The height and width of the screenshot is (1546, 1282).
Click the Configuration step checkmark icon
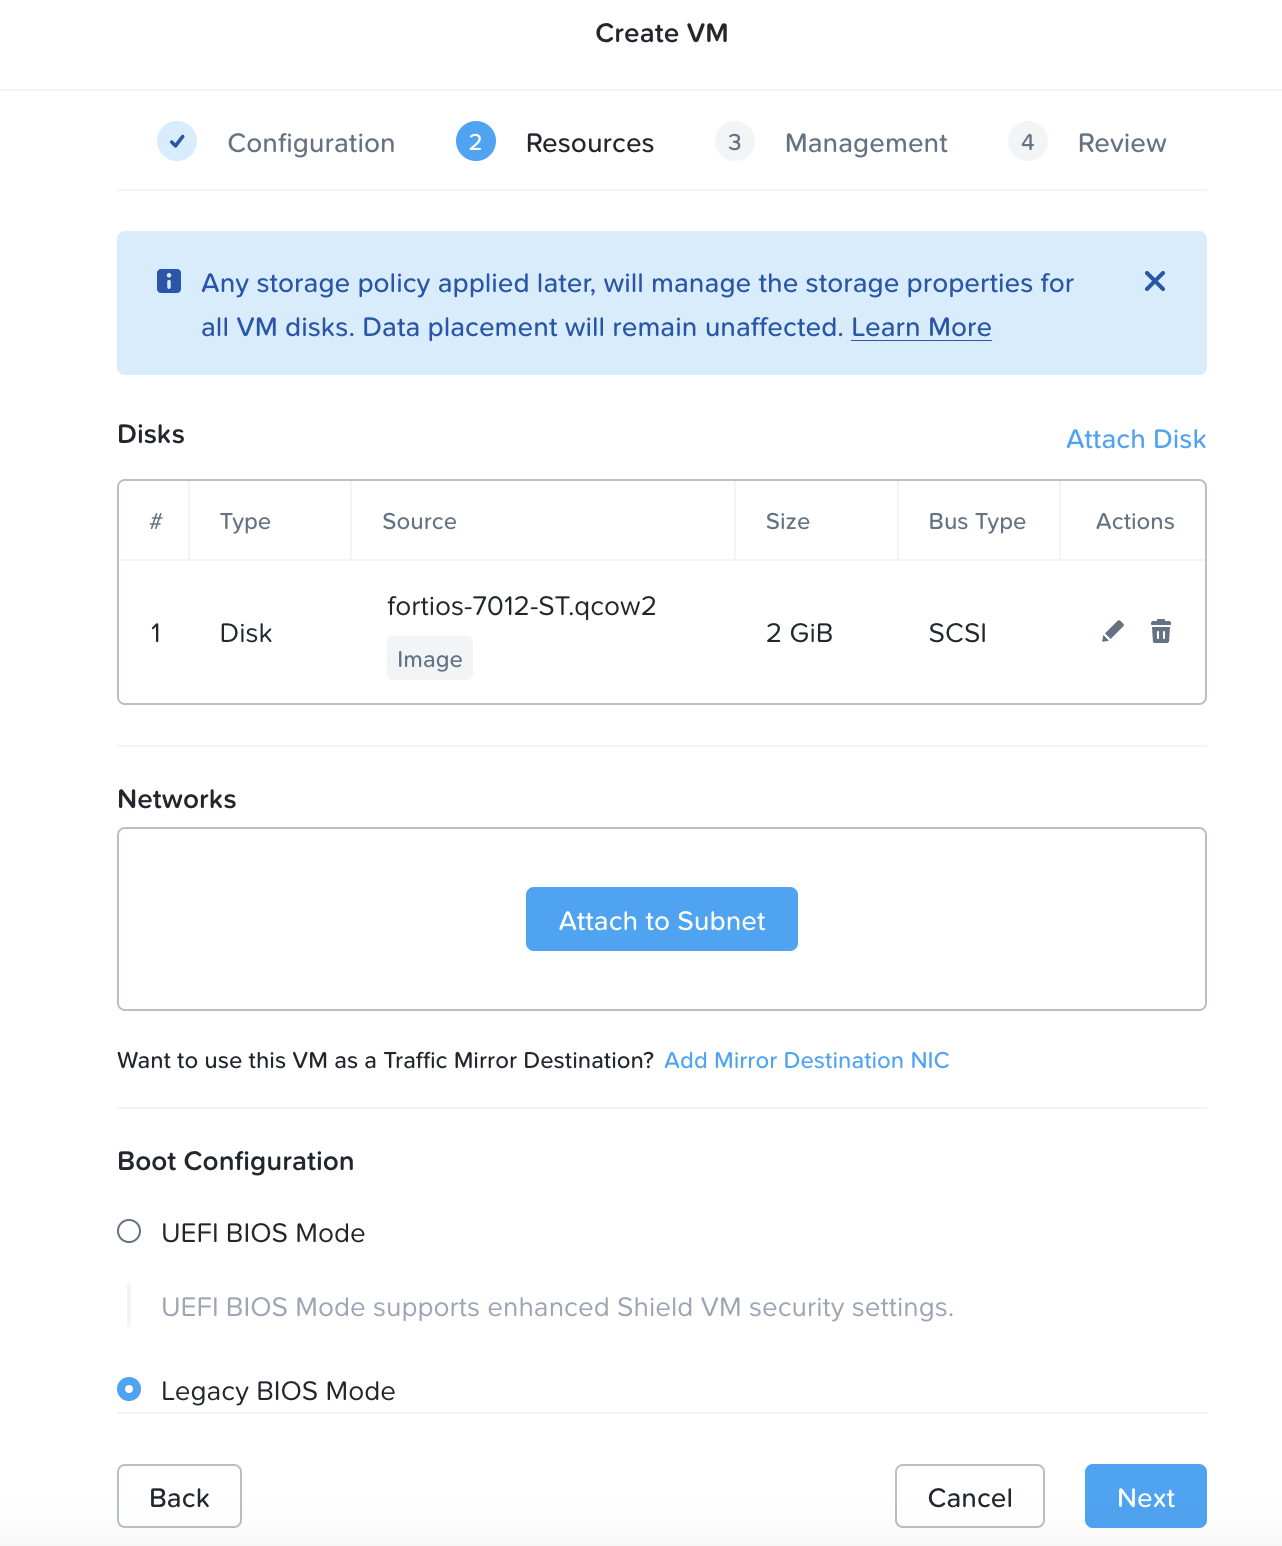click(177, 142)
